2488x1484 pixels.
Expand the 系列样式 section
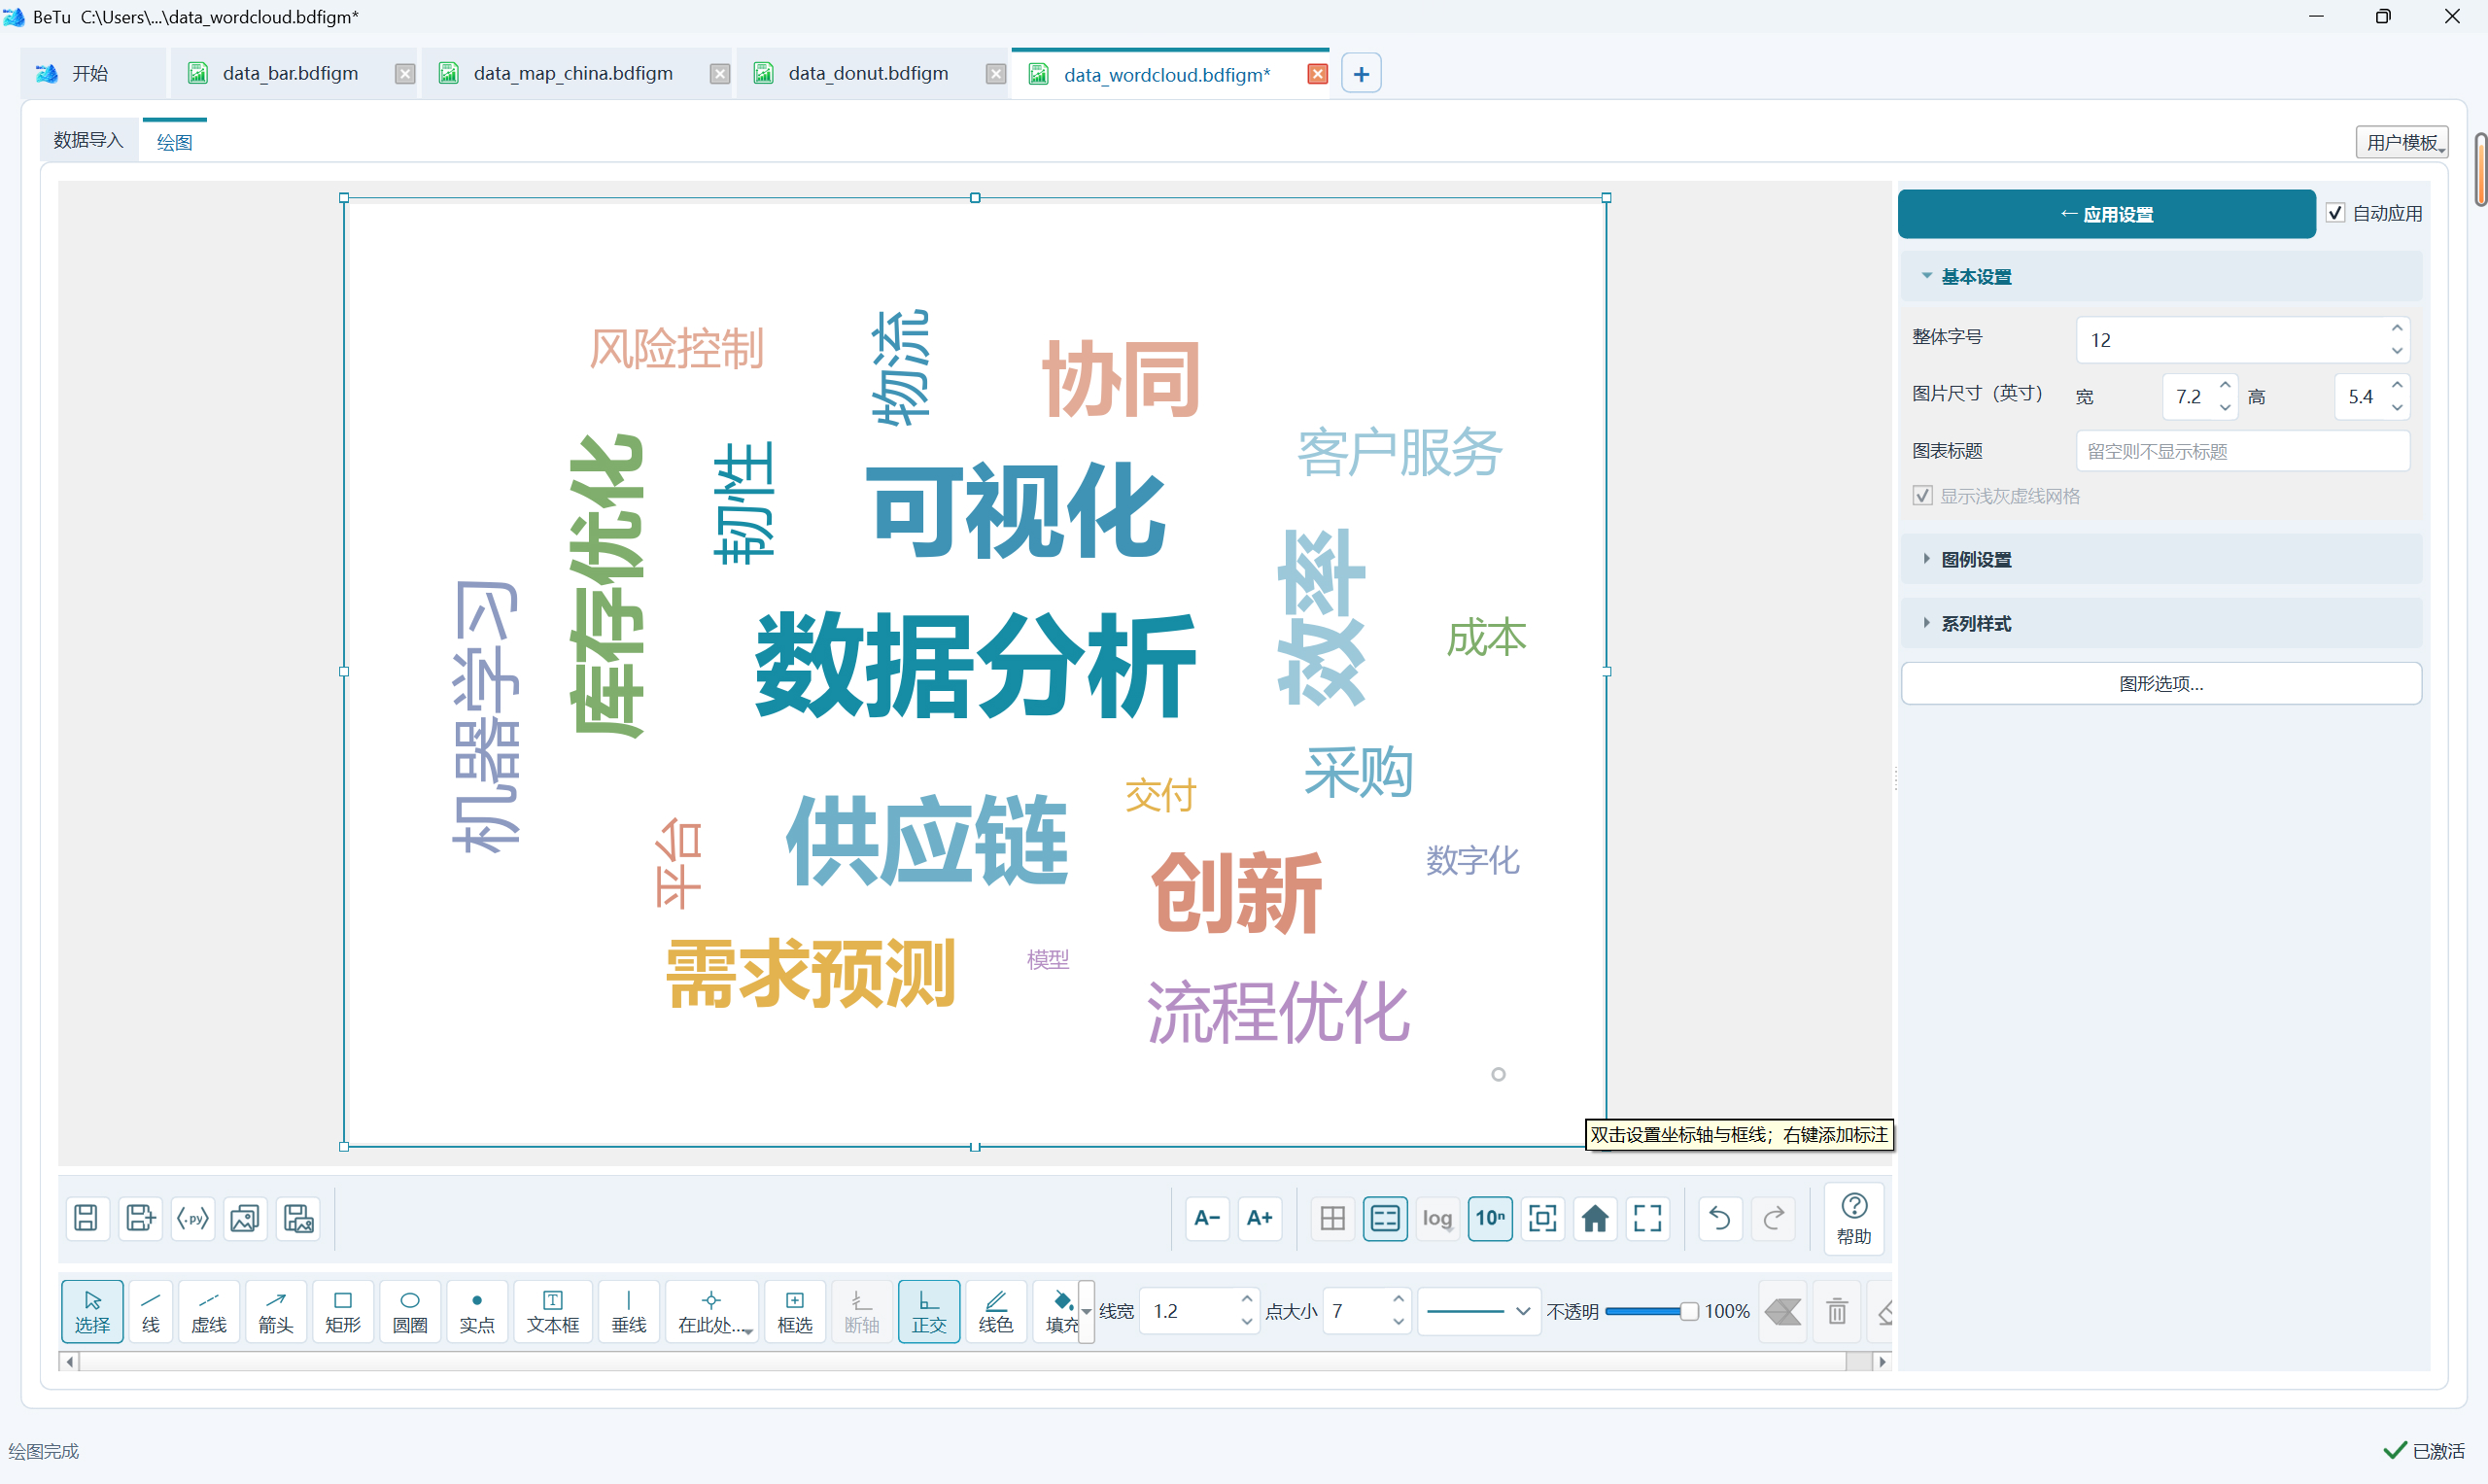(x=2161, y=624)
